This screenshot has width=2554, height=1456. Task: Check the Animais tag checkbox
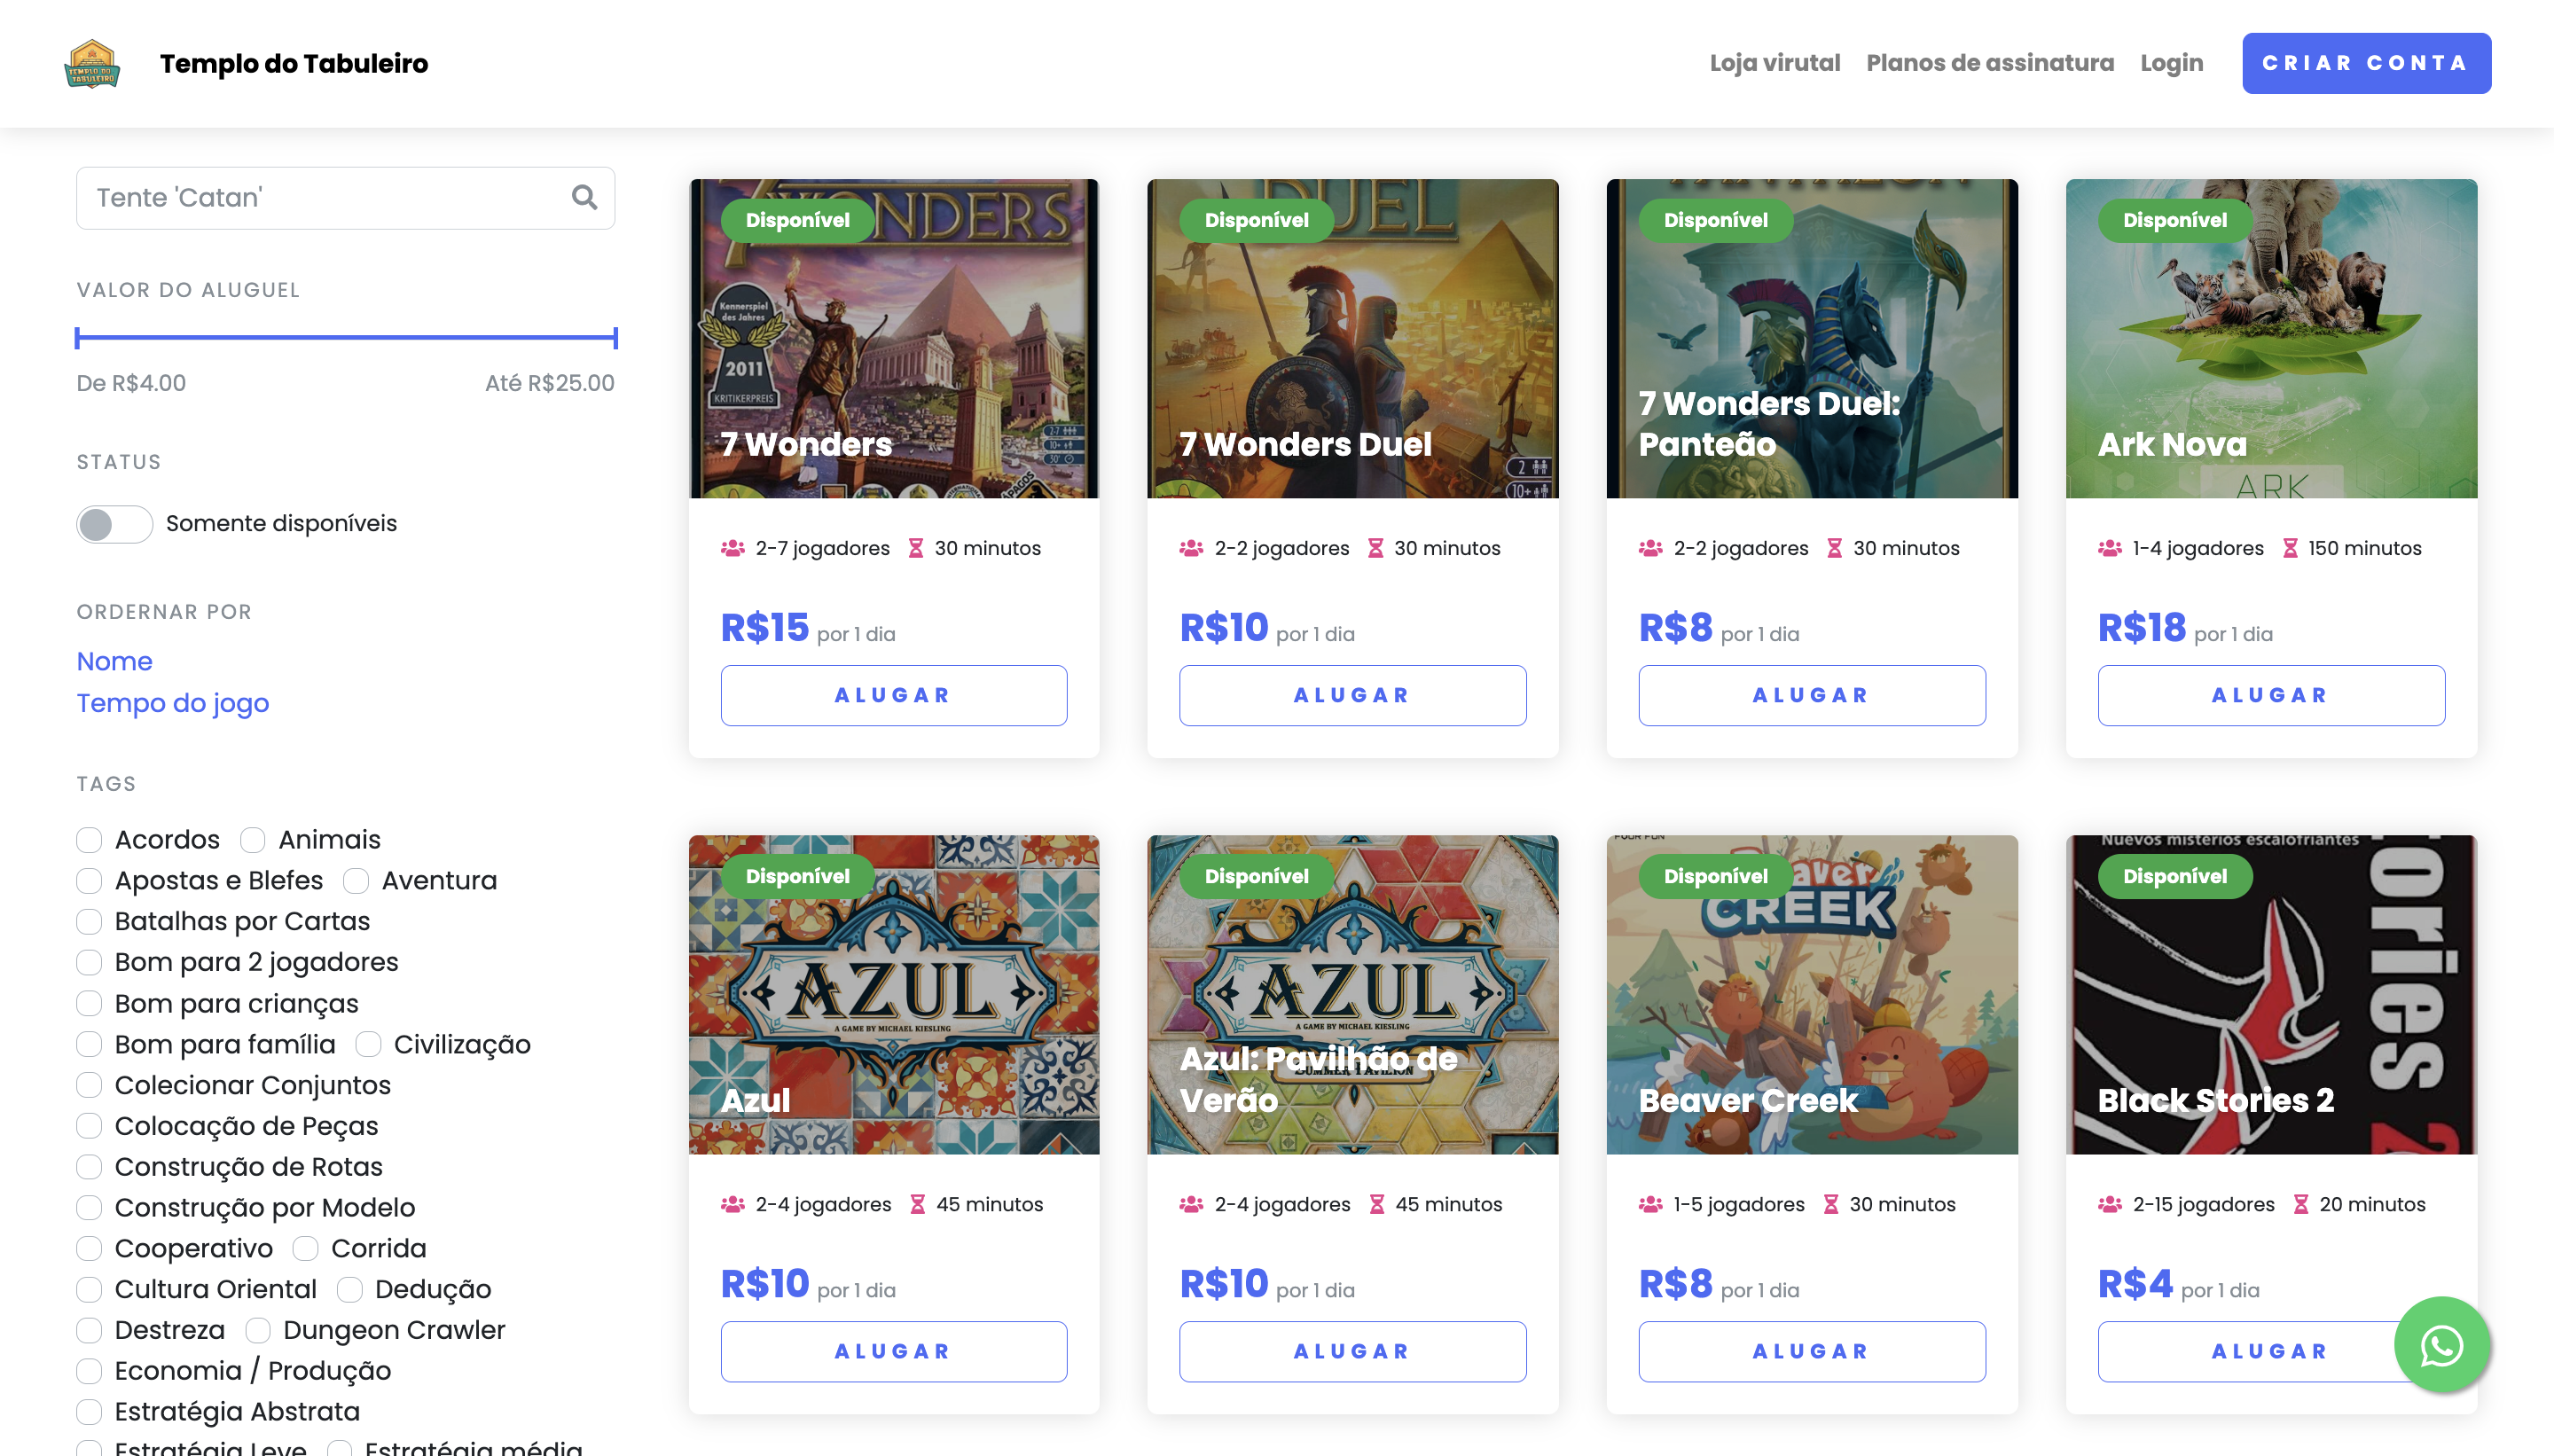point(253,839)
